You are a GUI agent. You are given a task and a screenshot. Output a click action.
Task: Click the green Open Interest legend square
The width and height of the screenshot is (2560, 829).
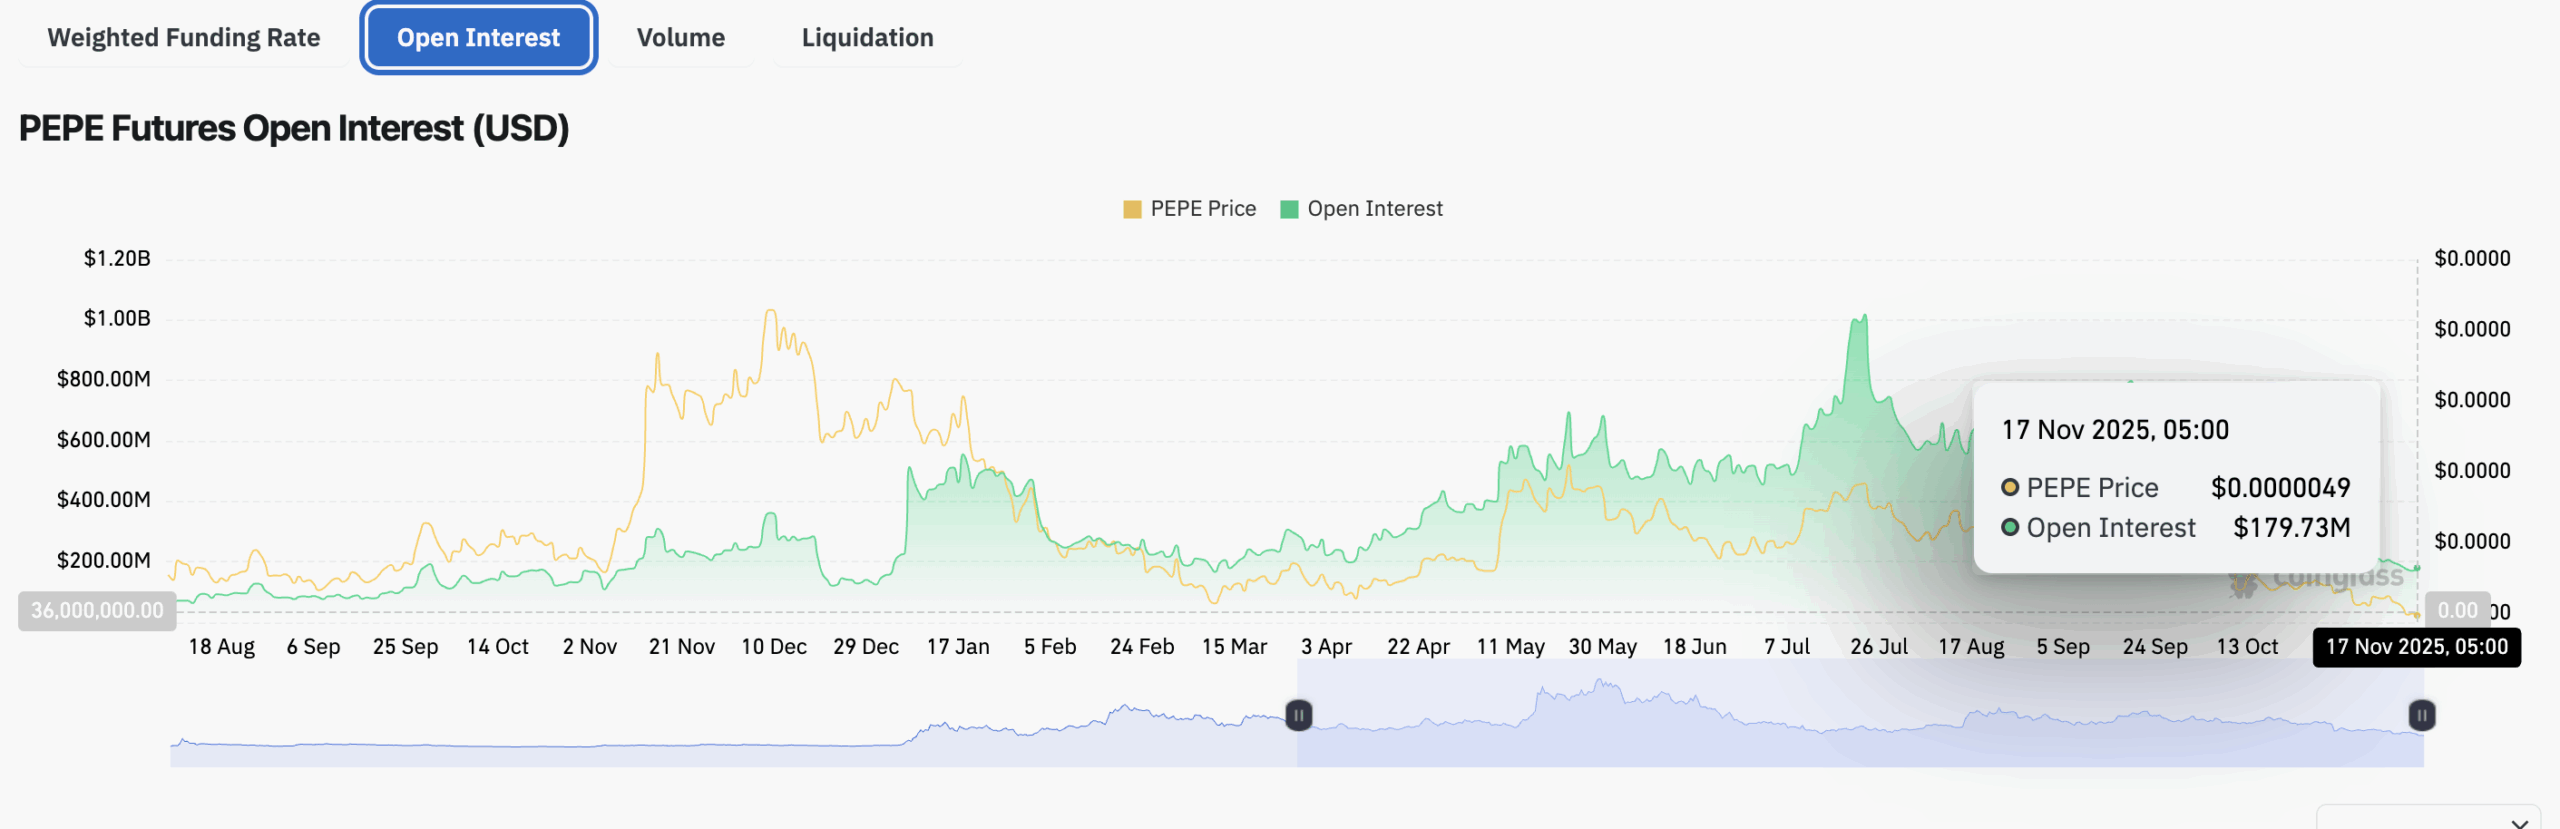coord(1289,209)
